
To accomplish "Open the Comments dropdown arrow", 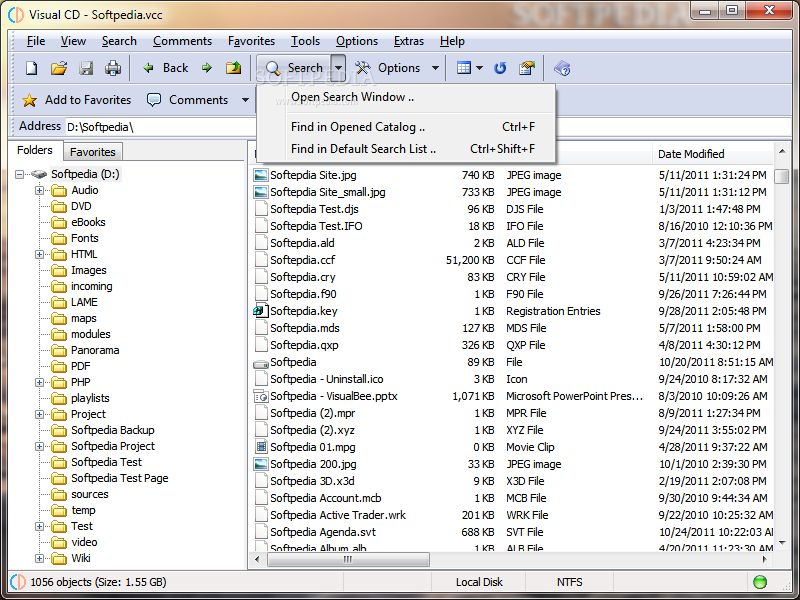I will click(245, 100).
